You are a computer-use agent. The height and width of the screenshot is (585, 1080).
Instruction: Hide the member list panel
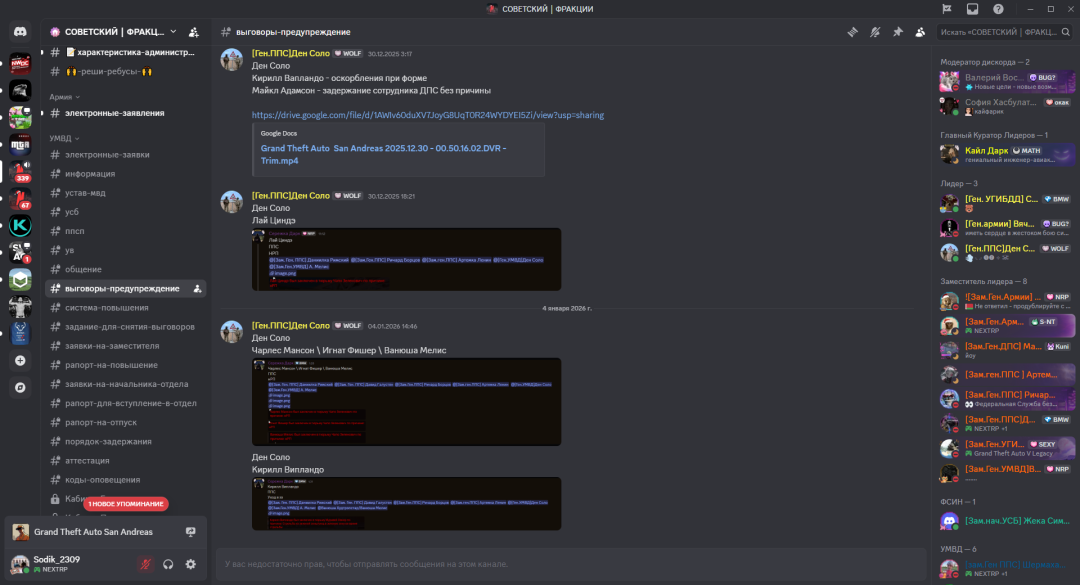pyautogui.click(x=919, y=32)
